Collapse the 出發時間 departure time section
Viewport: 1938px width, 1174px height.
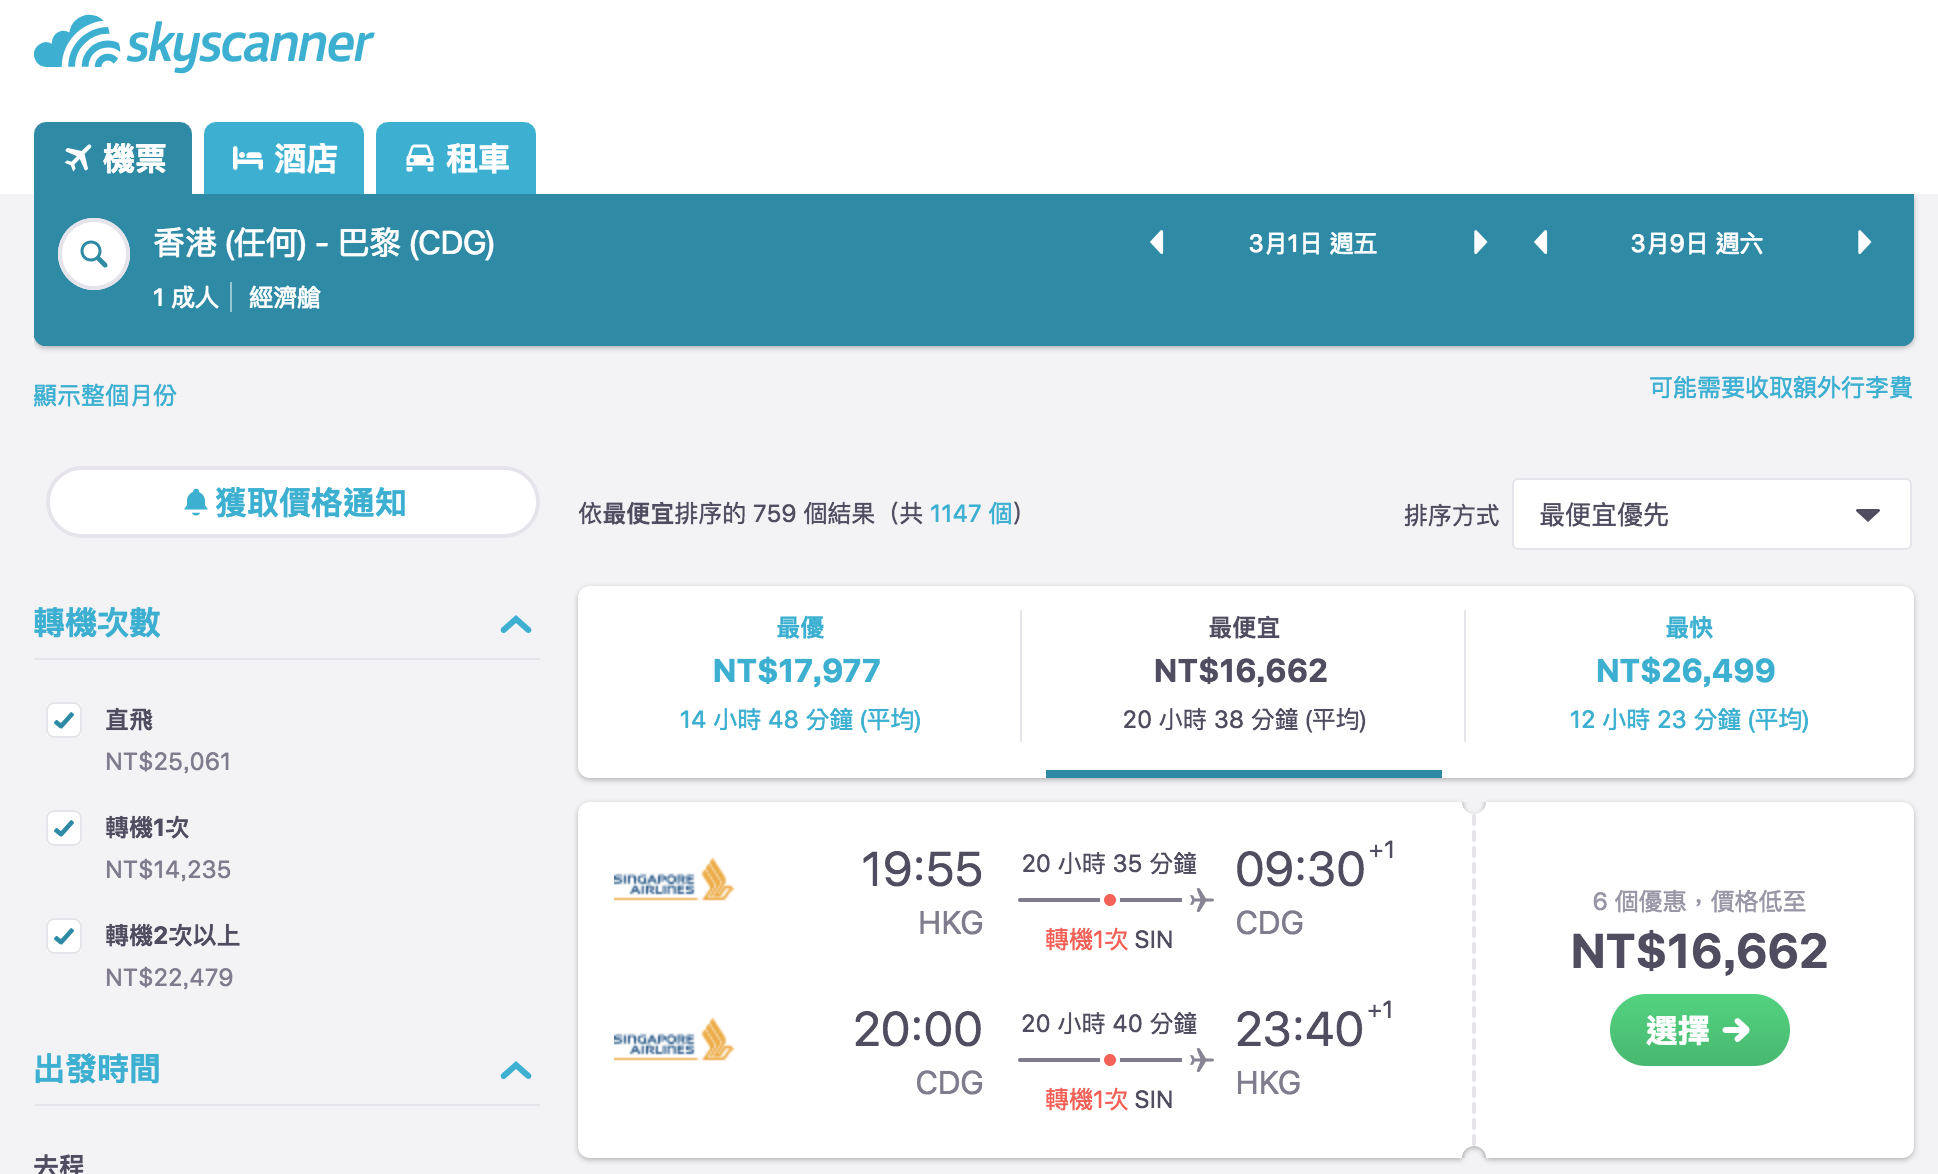click(x=516, y=1071)
